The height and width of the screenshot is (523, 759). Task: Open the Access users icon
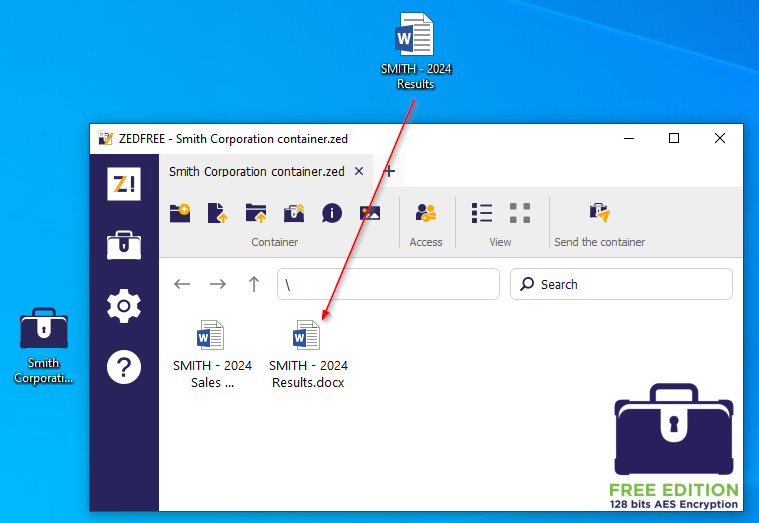click(x=426, y=213)
